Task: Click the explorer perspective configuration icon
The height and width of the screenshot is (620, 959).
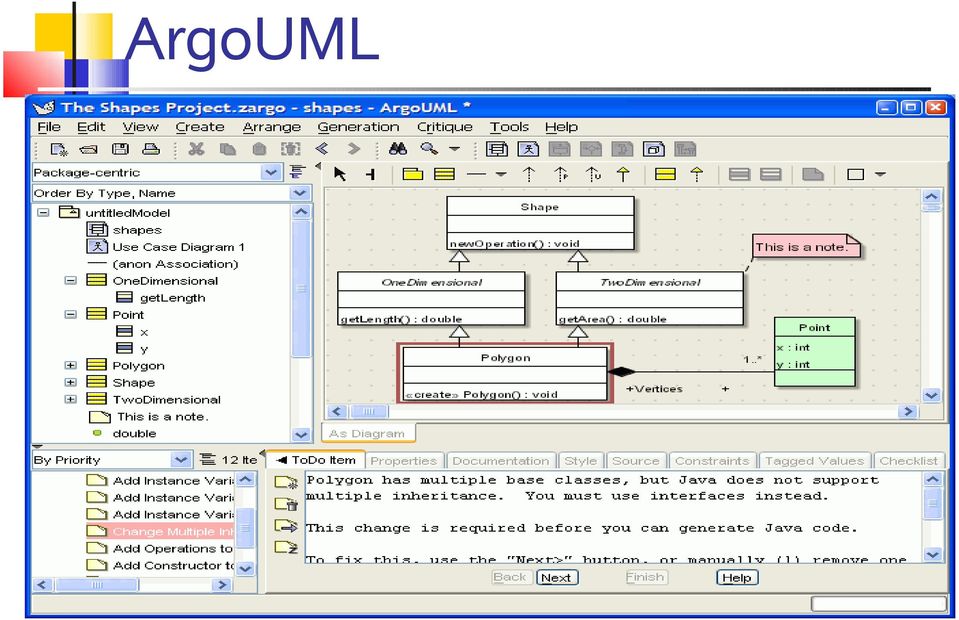Action: click(x=297, y=172)
